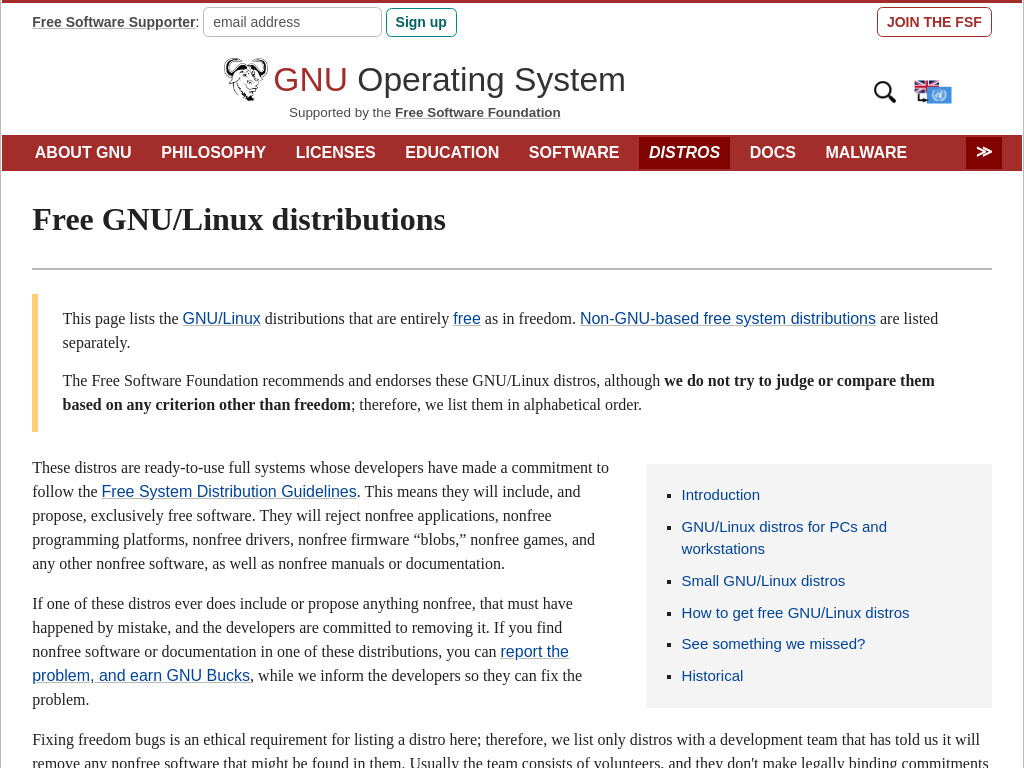The image size is (1024, 768).
Task: Jump to Small GNU/Linux distros section
Action: coord(763,581)
